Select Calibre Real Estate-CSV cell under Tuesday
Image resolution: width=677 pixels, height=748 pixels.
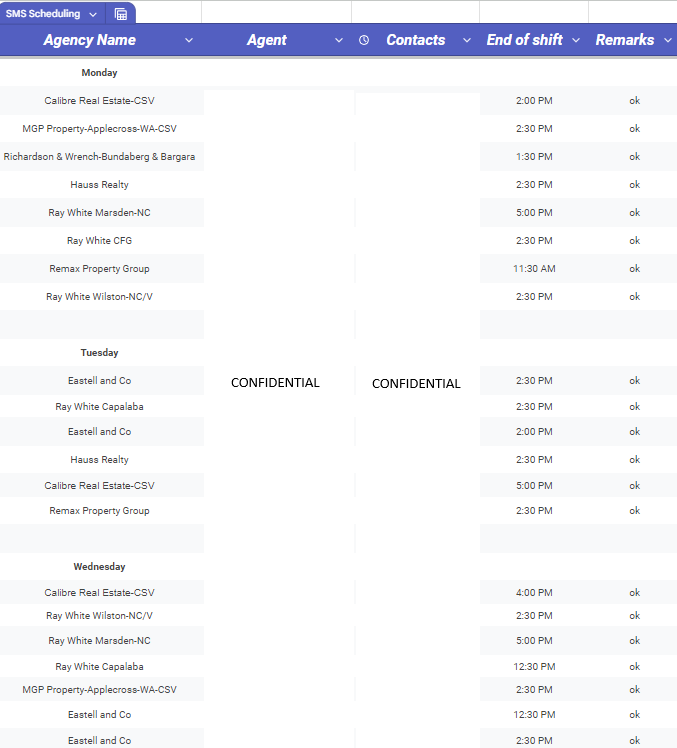99,485
